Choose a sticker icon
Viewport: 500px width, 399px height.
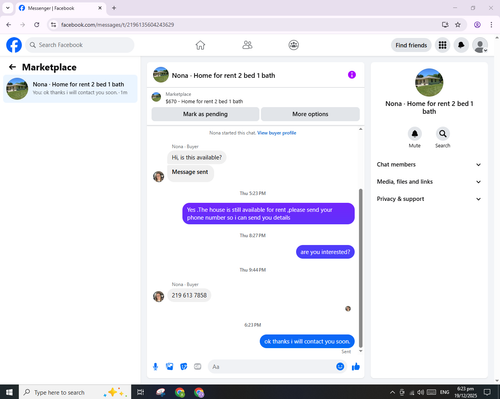tap(184, 367)
